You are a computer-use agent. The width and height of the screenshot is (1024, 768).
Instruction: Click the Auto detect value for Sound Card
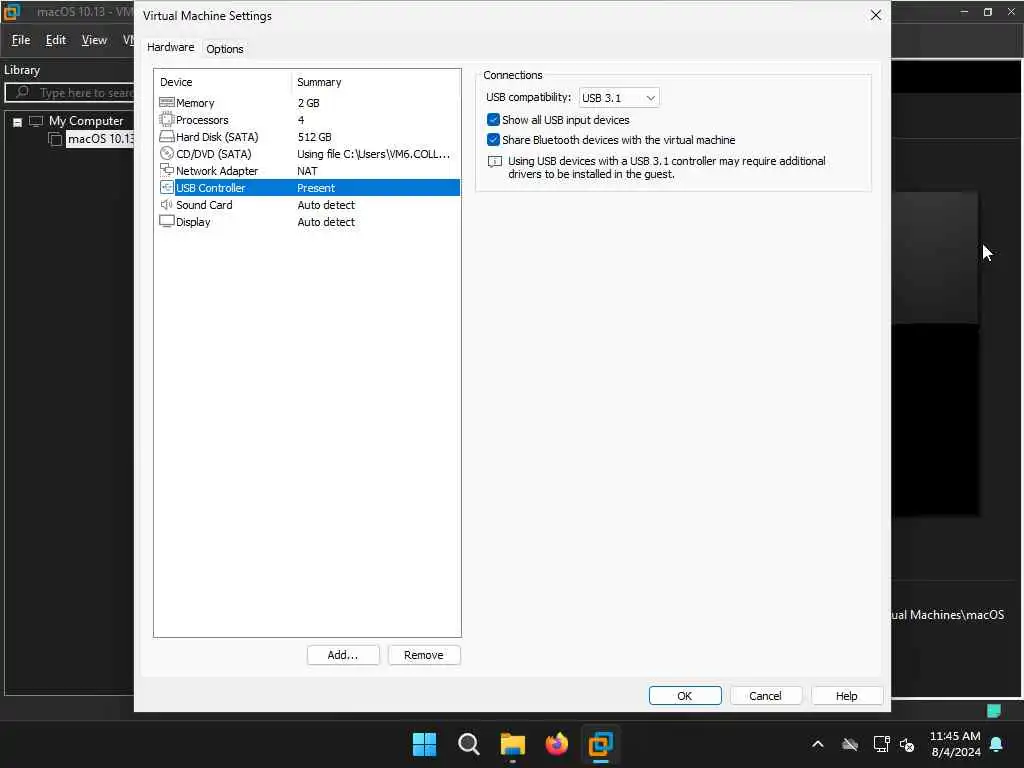(x=326, y=205)
